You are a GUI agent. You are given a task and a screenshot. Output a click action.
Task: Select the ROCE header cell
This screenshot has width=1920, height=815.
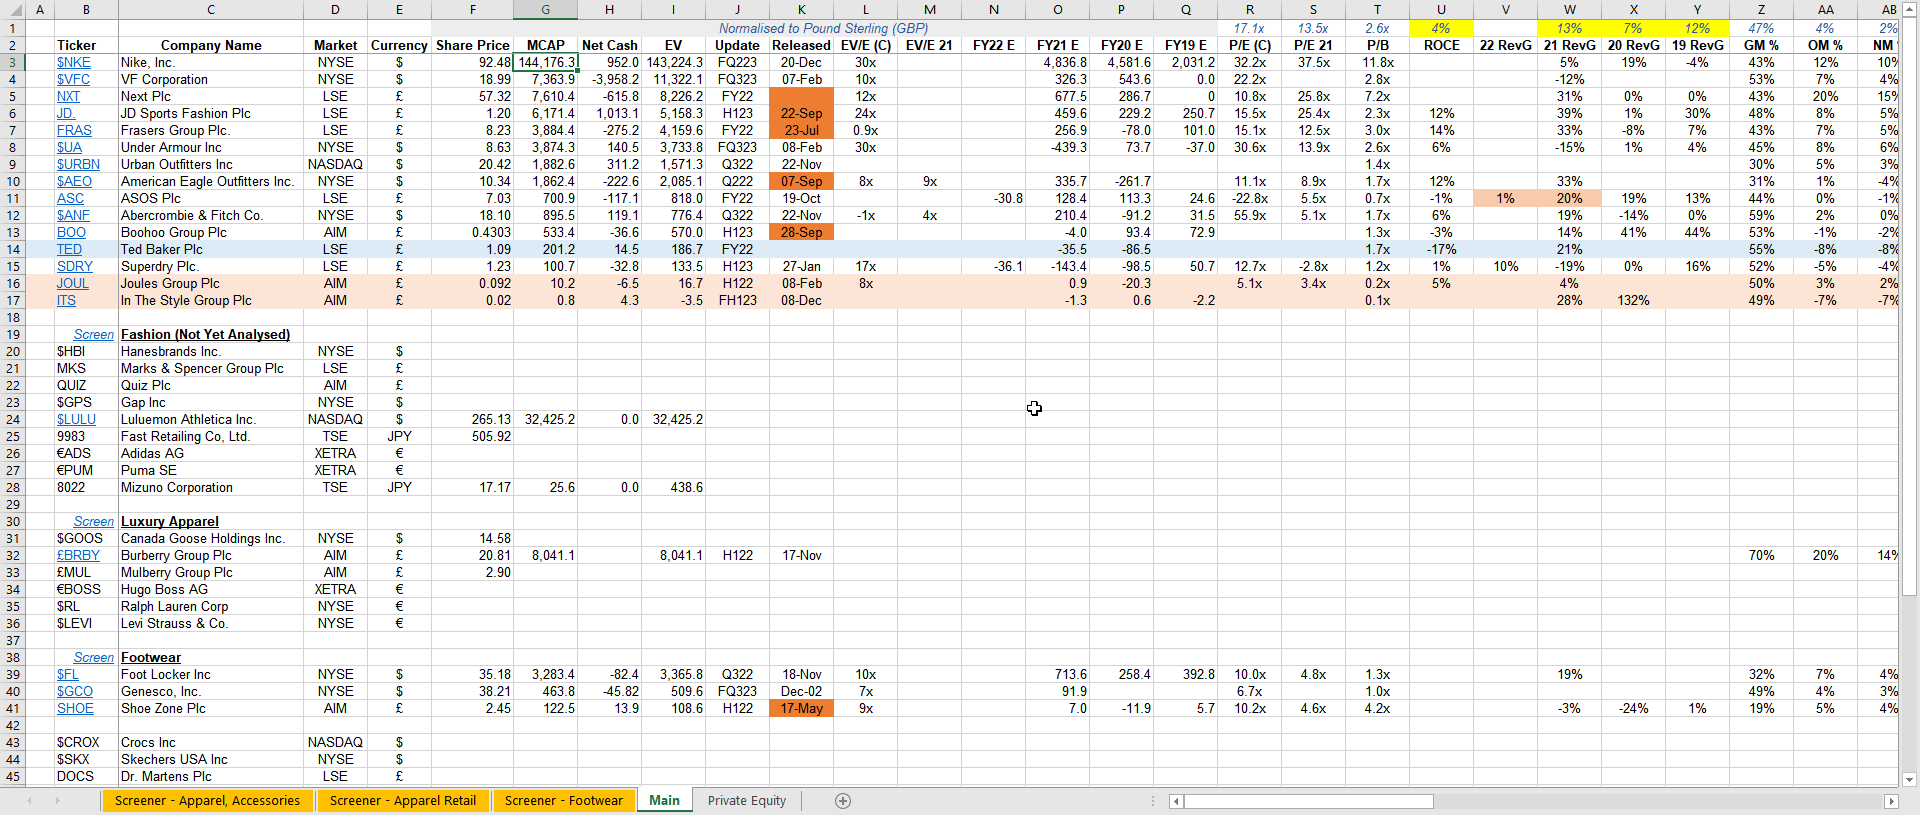(x=1441, y=46)
